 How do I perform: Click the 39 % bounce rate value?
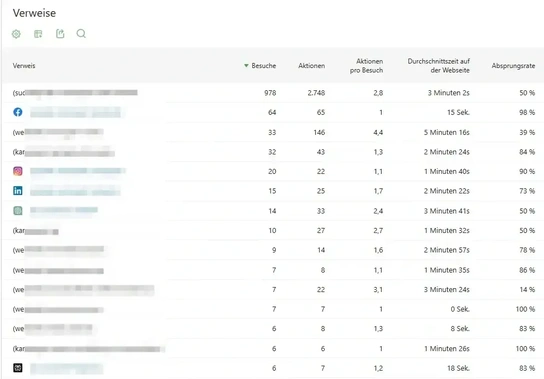527,132
